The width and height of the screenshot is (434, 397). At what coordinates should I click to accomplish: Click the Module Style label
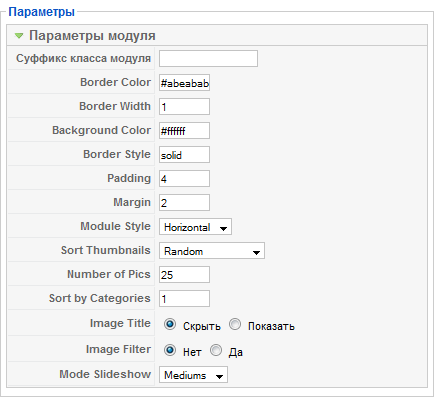click(x=115, y=226)
